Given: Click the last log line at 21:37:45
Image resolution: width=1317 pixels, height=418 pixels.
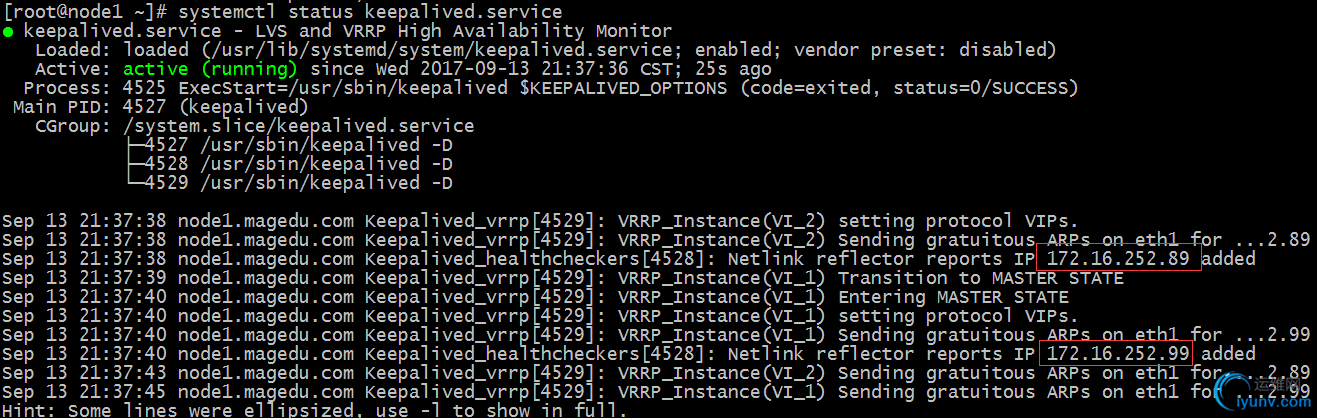Looking at the screenshot, I should [656, 392].
